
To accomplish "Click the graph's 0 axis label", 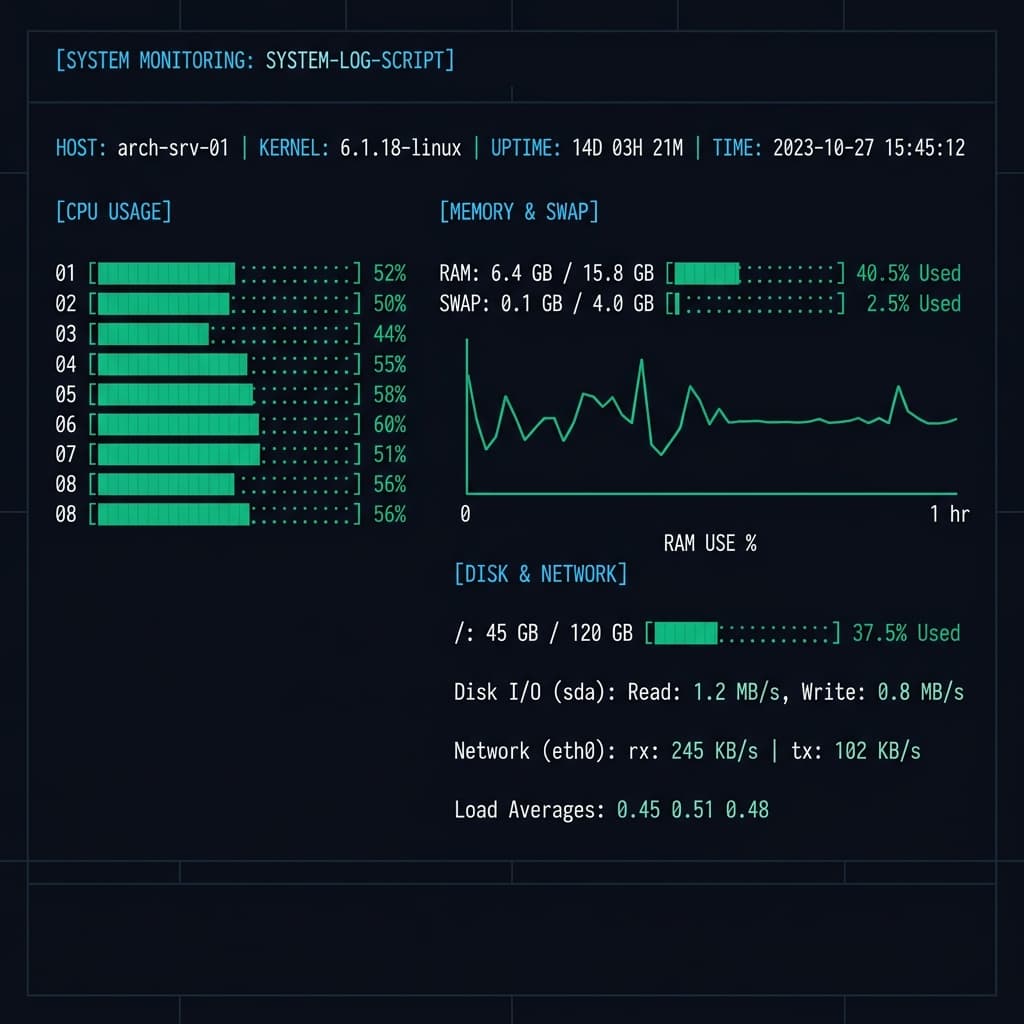I will coord(465,514).
